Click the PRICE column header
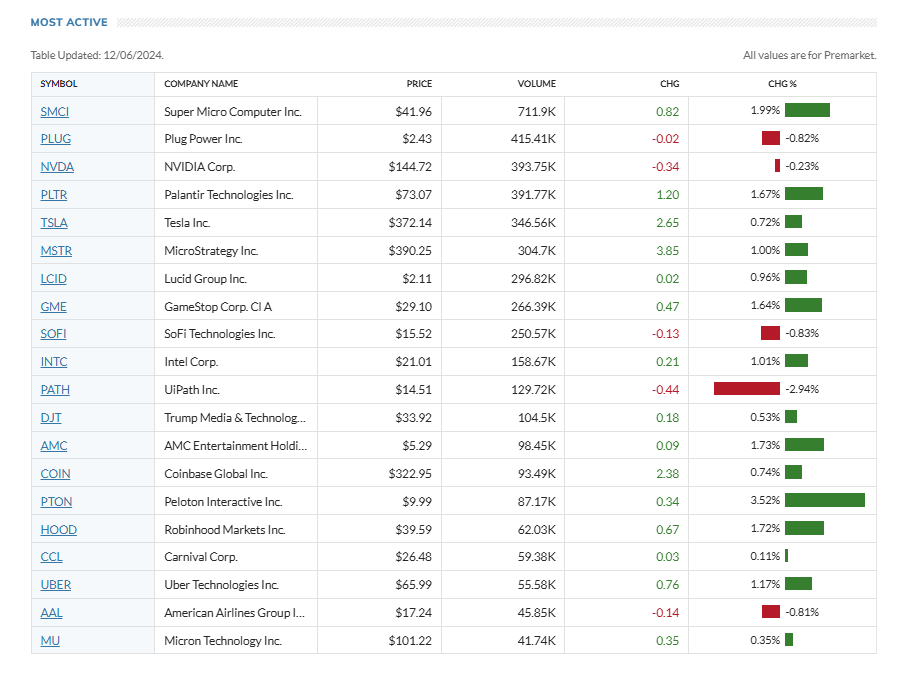Screen dimensions: 910x673 click(x=419, y=84)
